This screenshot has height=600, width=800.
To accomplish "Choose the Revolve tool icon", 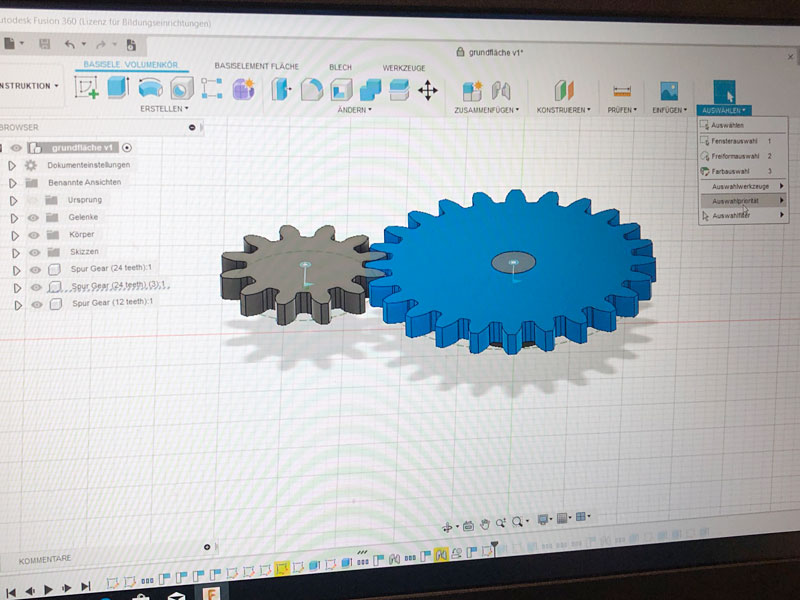I will point(151,89).
